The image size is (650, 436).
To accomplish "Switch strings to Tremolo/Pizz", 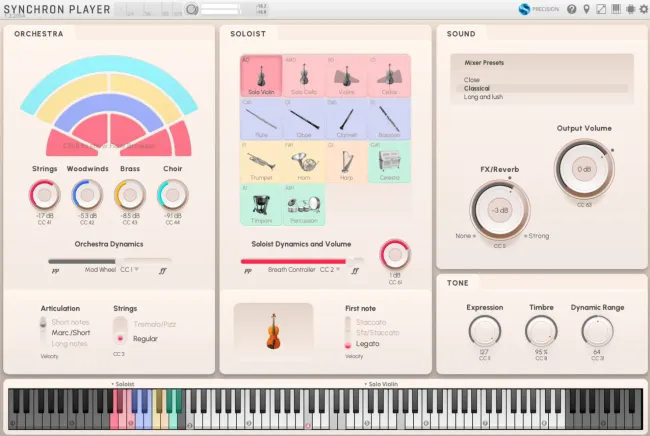I will (x=154, y=324).
